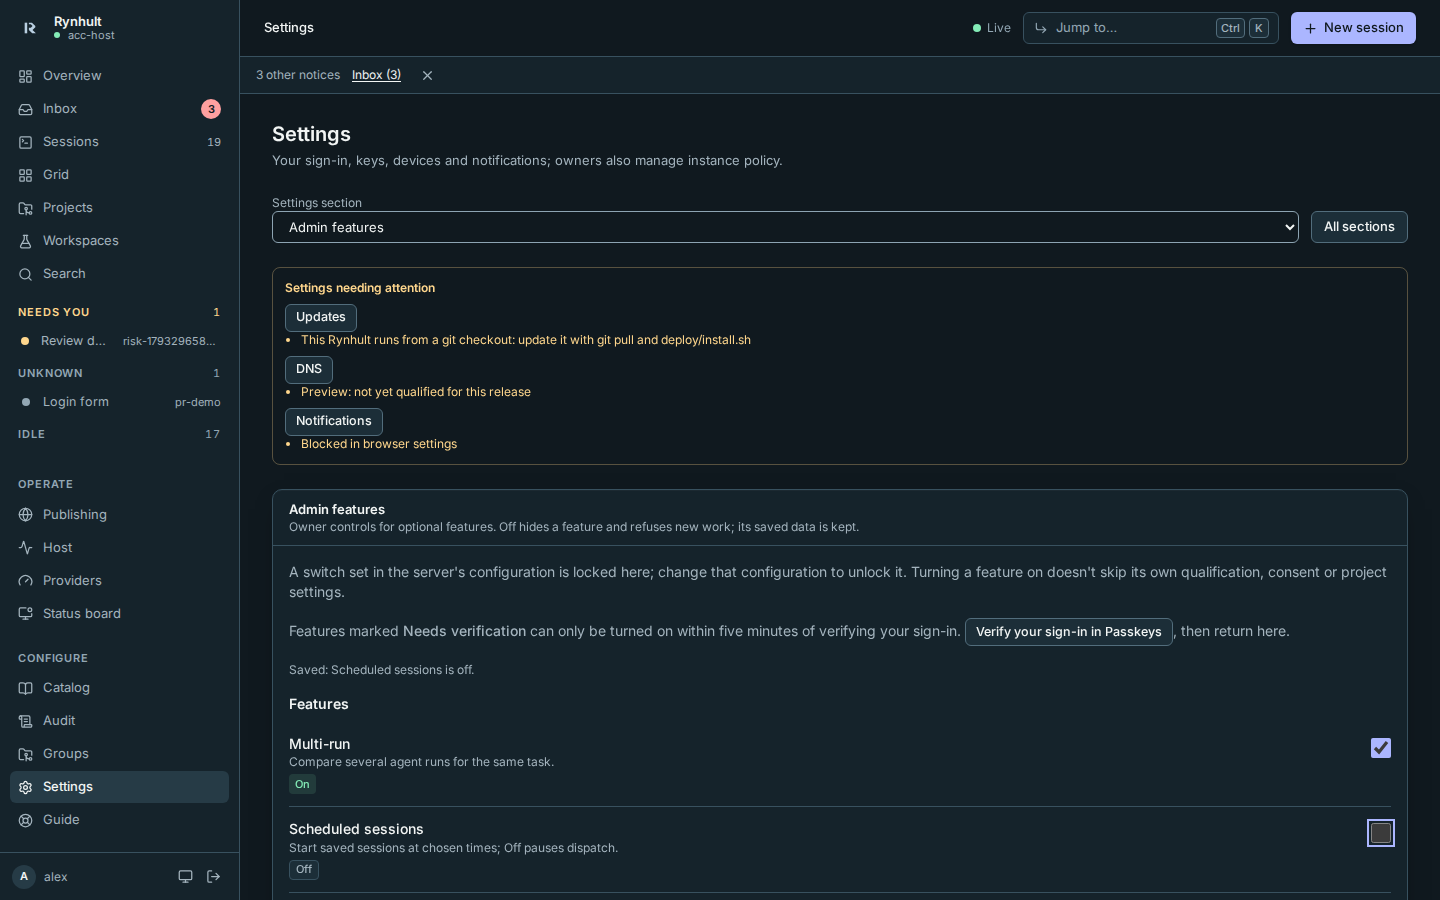Open the Inbox sidebar item
Image resolution: width=1440 pixels, height=900 pixels.
[x=119, y=109]
